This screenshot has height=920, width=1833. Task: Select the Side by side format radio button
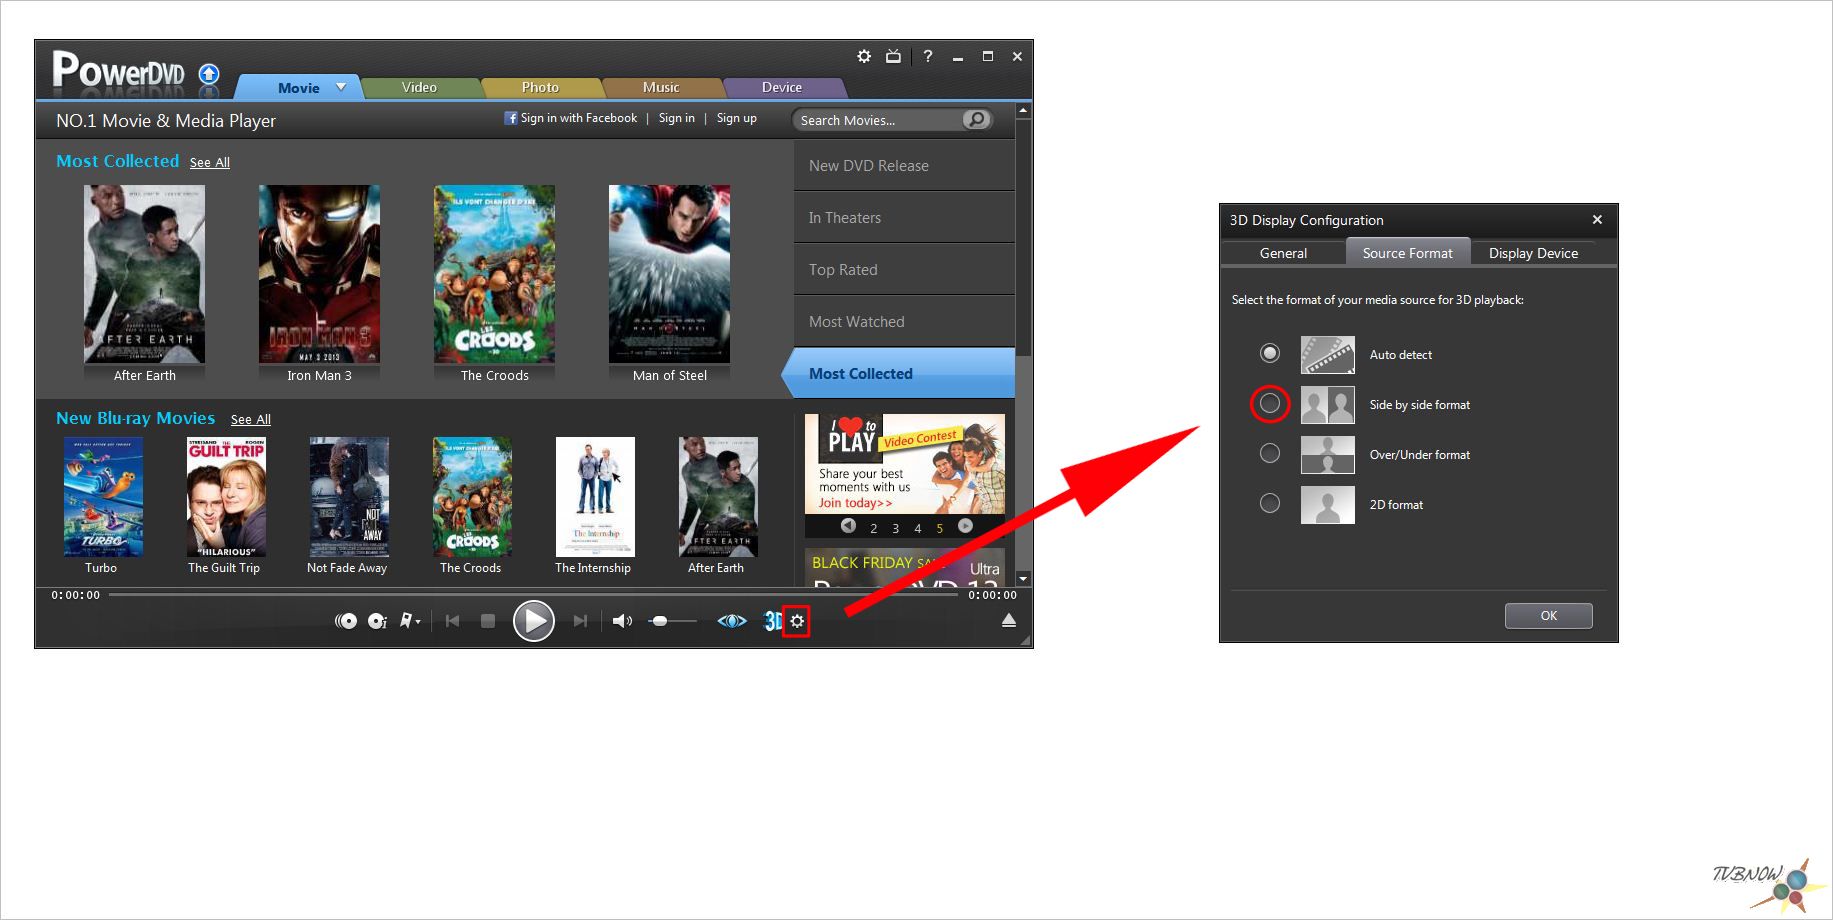point(1270,403)
